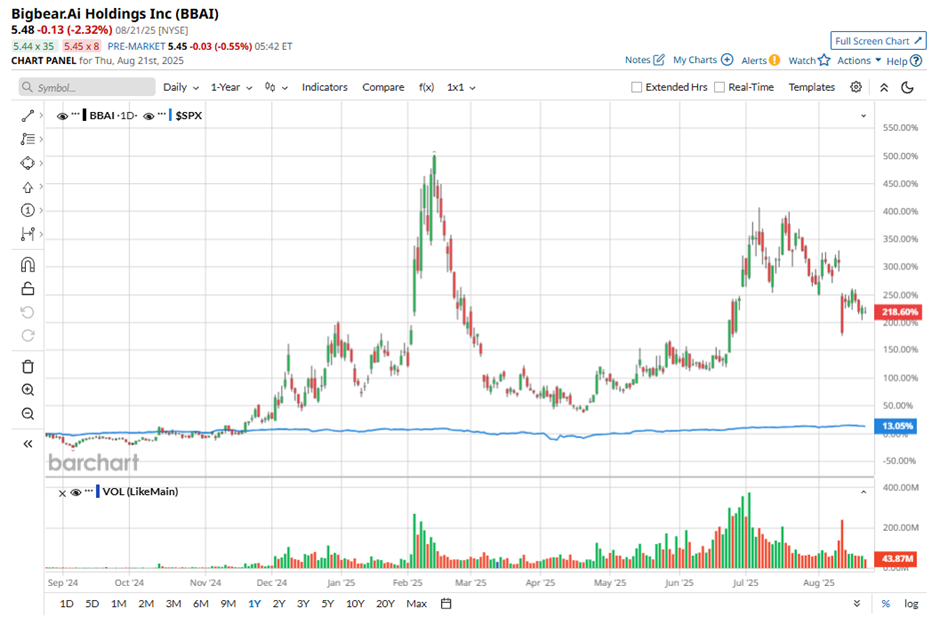The width and height of the screenshot is (940, 625).
Task: Enable the Extended Hrs checkbox
Action: [x=637, y=87]
